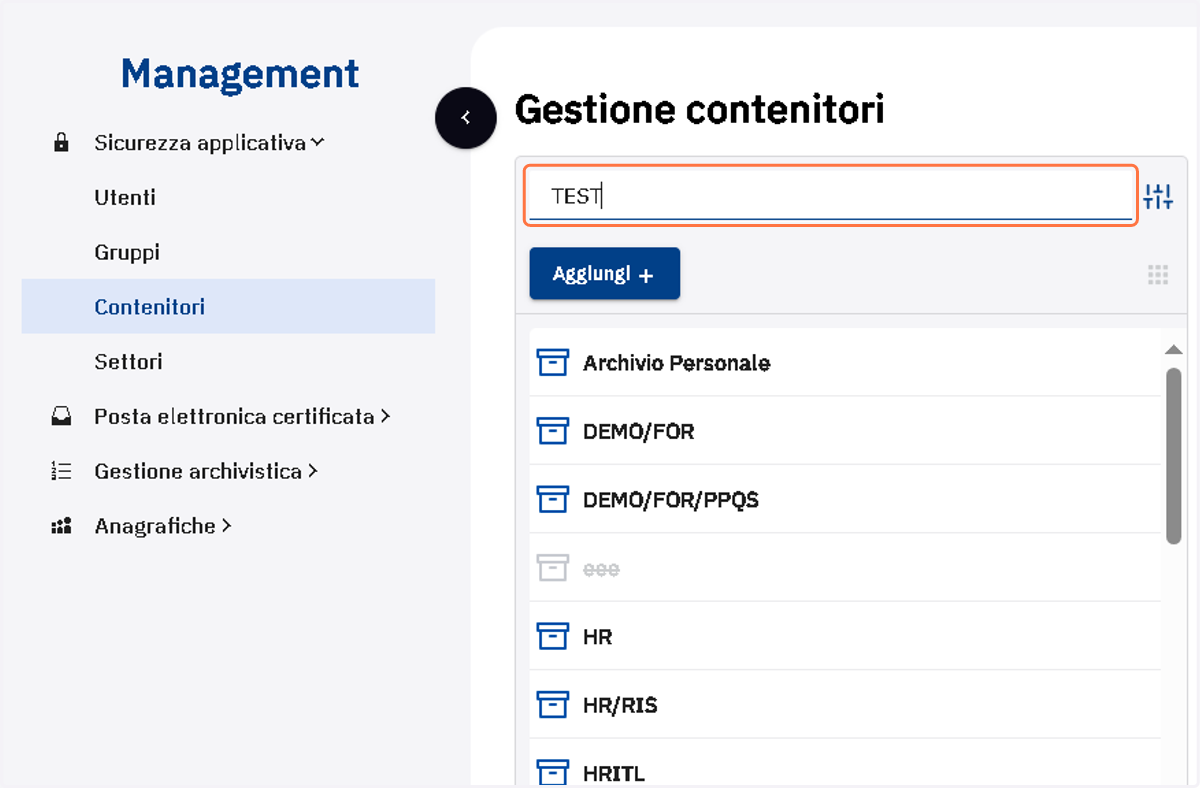
Task: Select the HR/RIS container name
Action: (x=620, y=705)
